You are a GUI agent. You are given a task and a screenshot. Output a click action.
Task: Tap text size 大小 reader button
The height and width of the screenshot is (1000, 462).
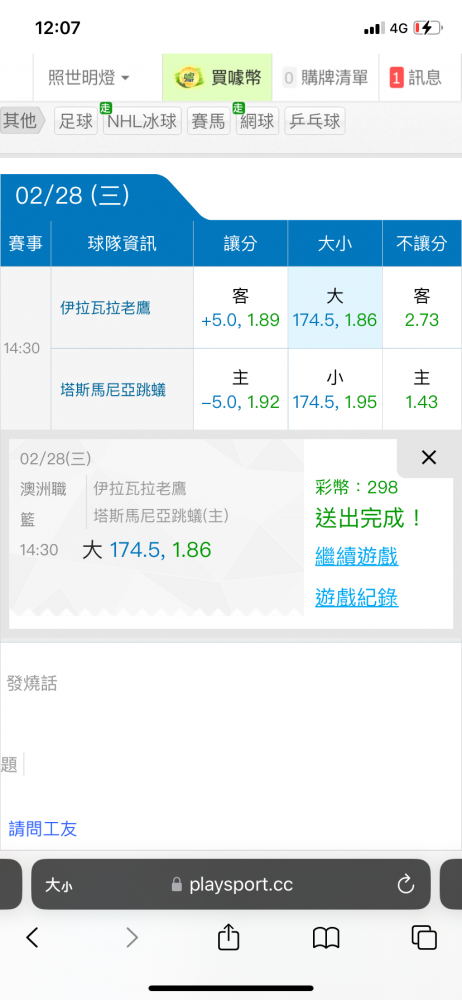coord(58,885)
